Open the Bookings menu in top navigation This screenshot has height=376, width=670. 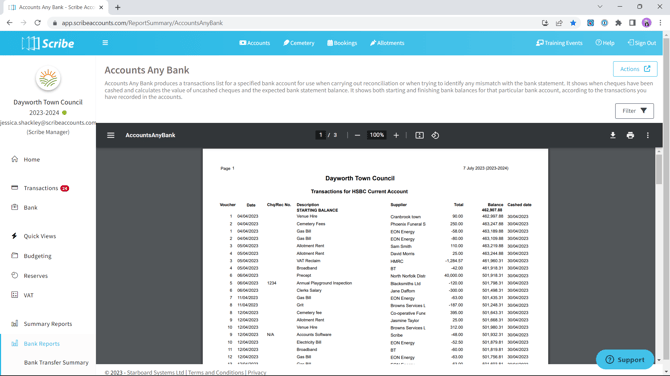(x=342, y=43)
